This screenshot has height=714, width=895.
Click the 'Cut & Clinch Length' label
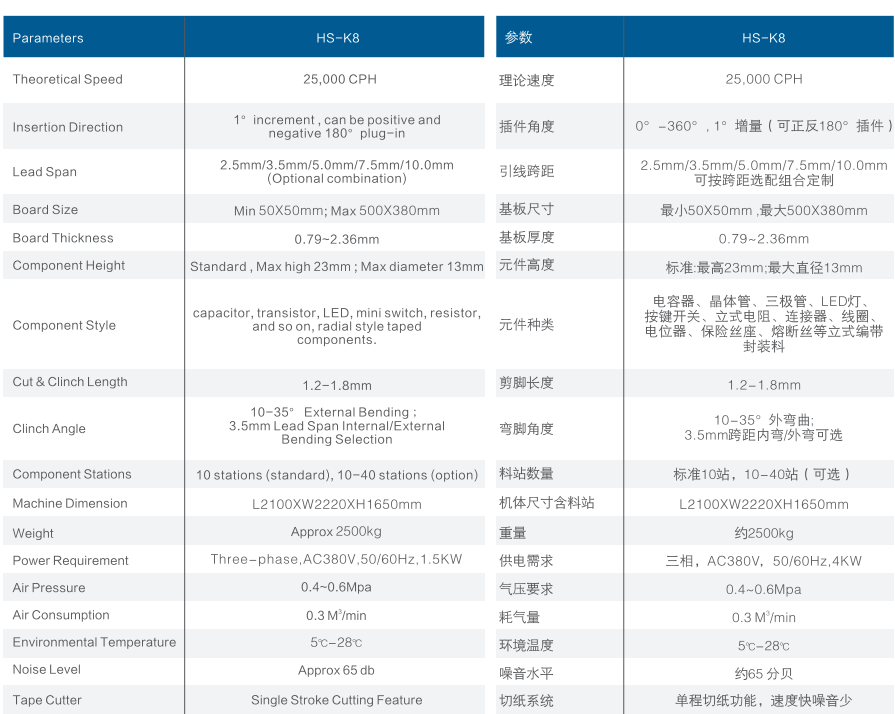pos(70,382)
